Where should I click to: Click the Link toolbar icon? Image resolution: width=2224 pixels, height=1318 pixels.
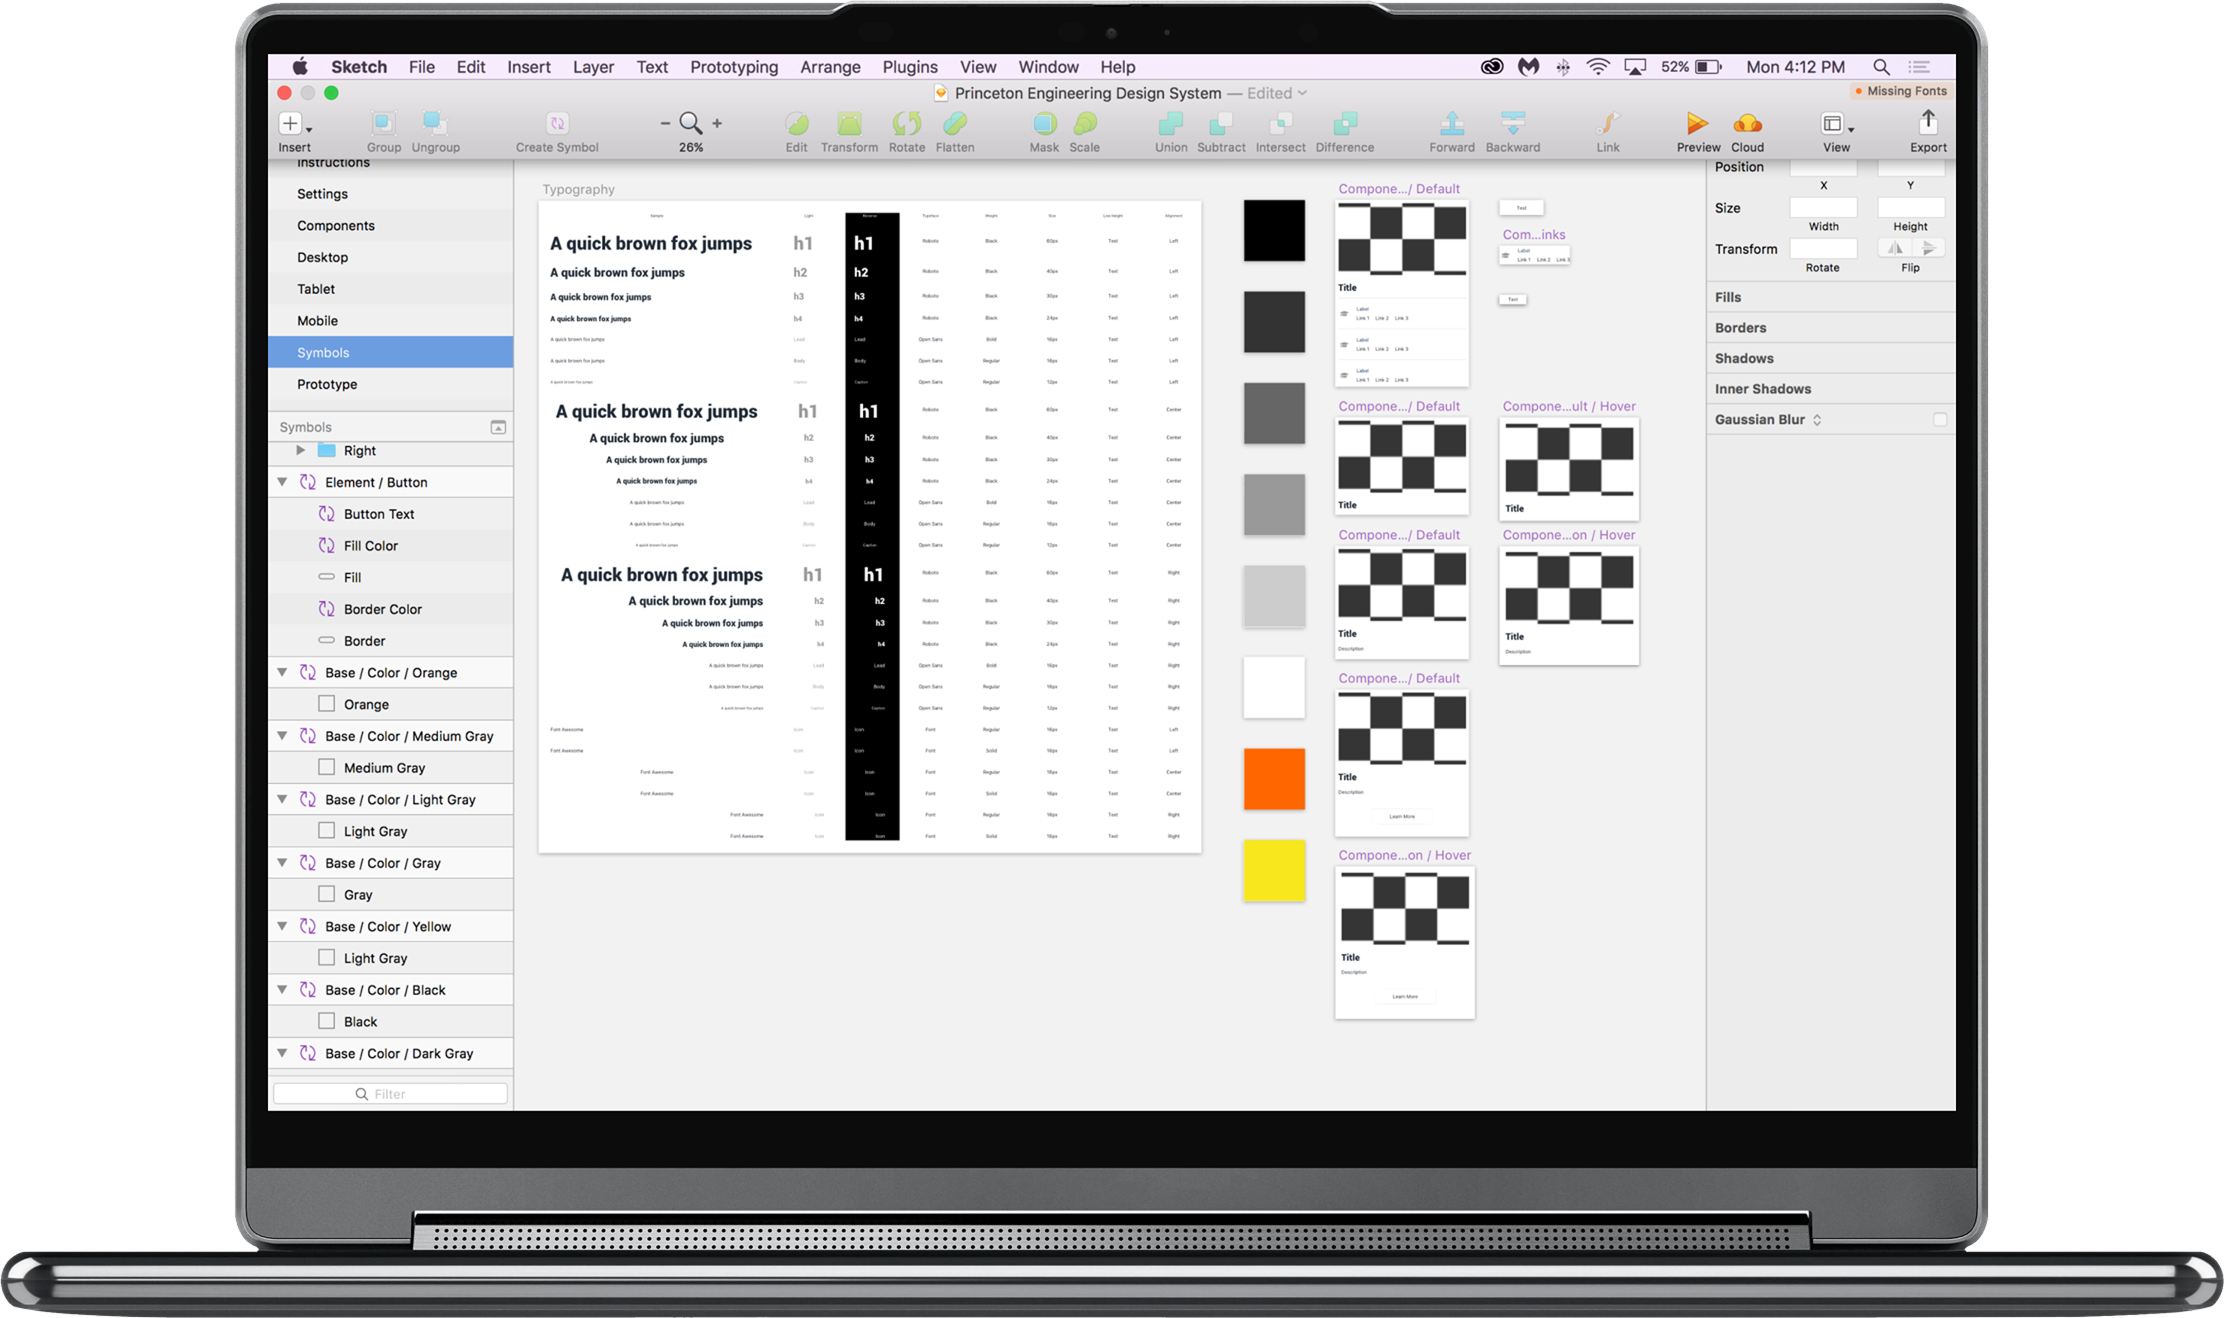(1607, 123)
